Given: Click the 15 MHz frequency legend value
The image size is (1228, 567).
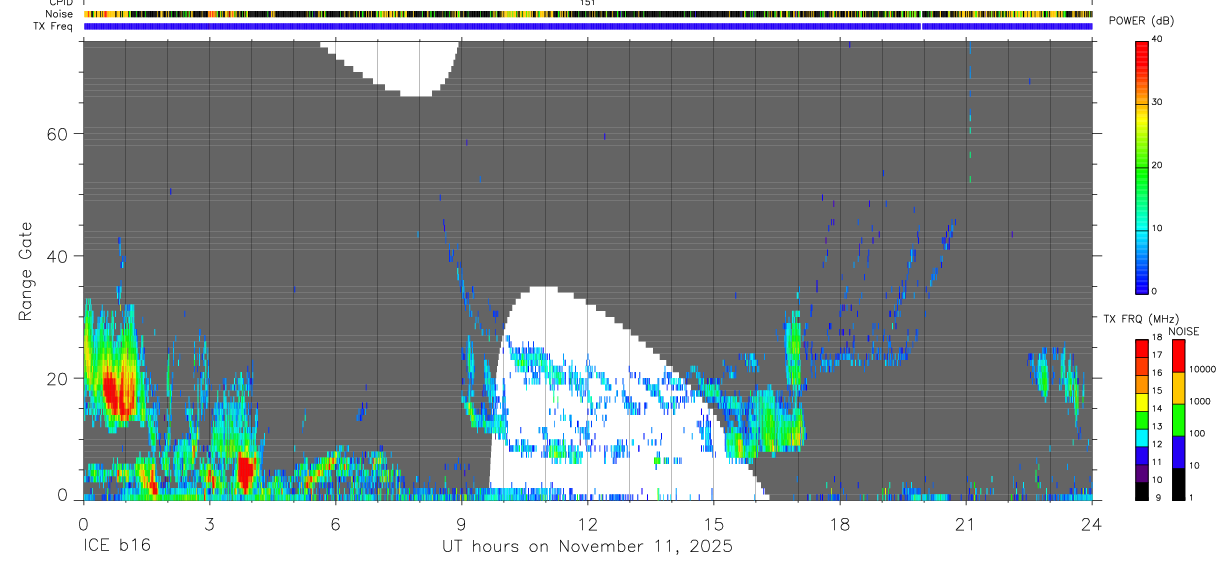Looking at the screenshot, I should click(1156, 391).
